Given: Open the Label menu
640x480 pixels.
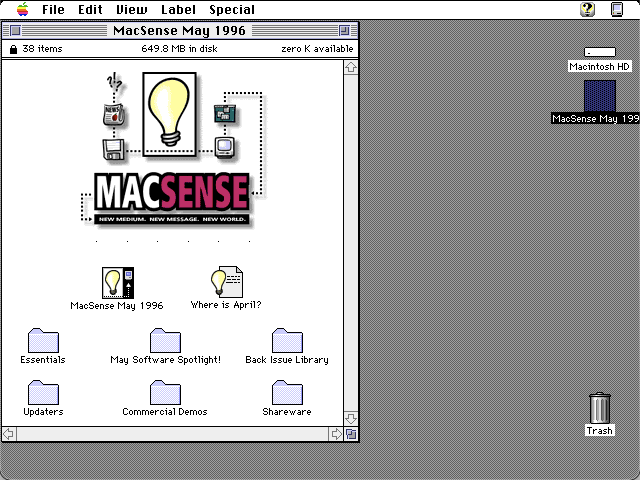Looking at the screenshot, I should pos(178,9).
